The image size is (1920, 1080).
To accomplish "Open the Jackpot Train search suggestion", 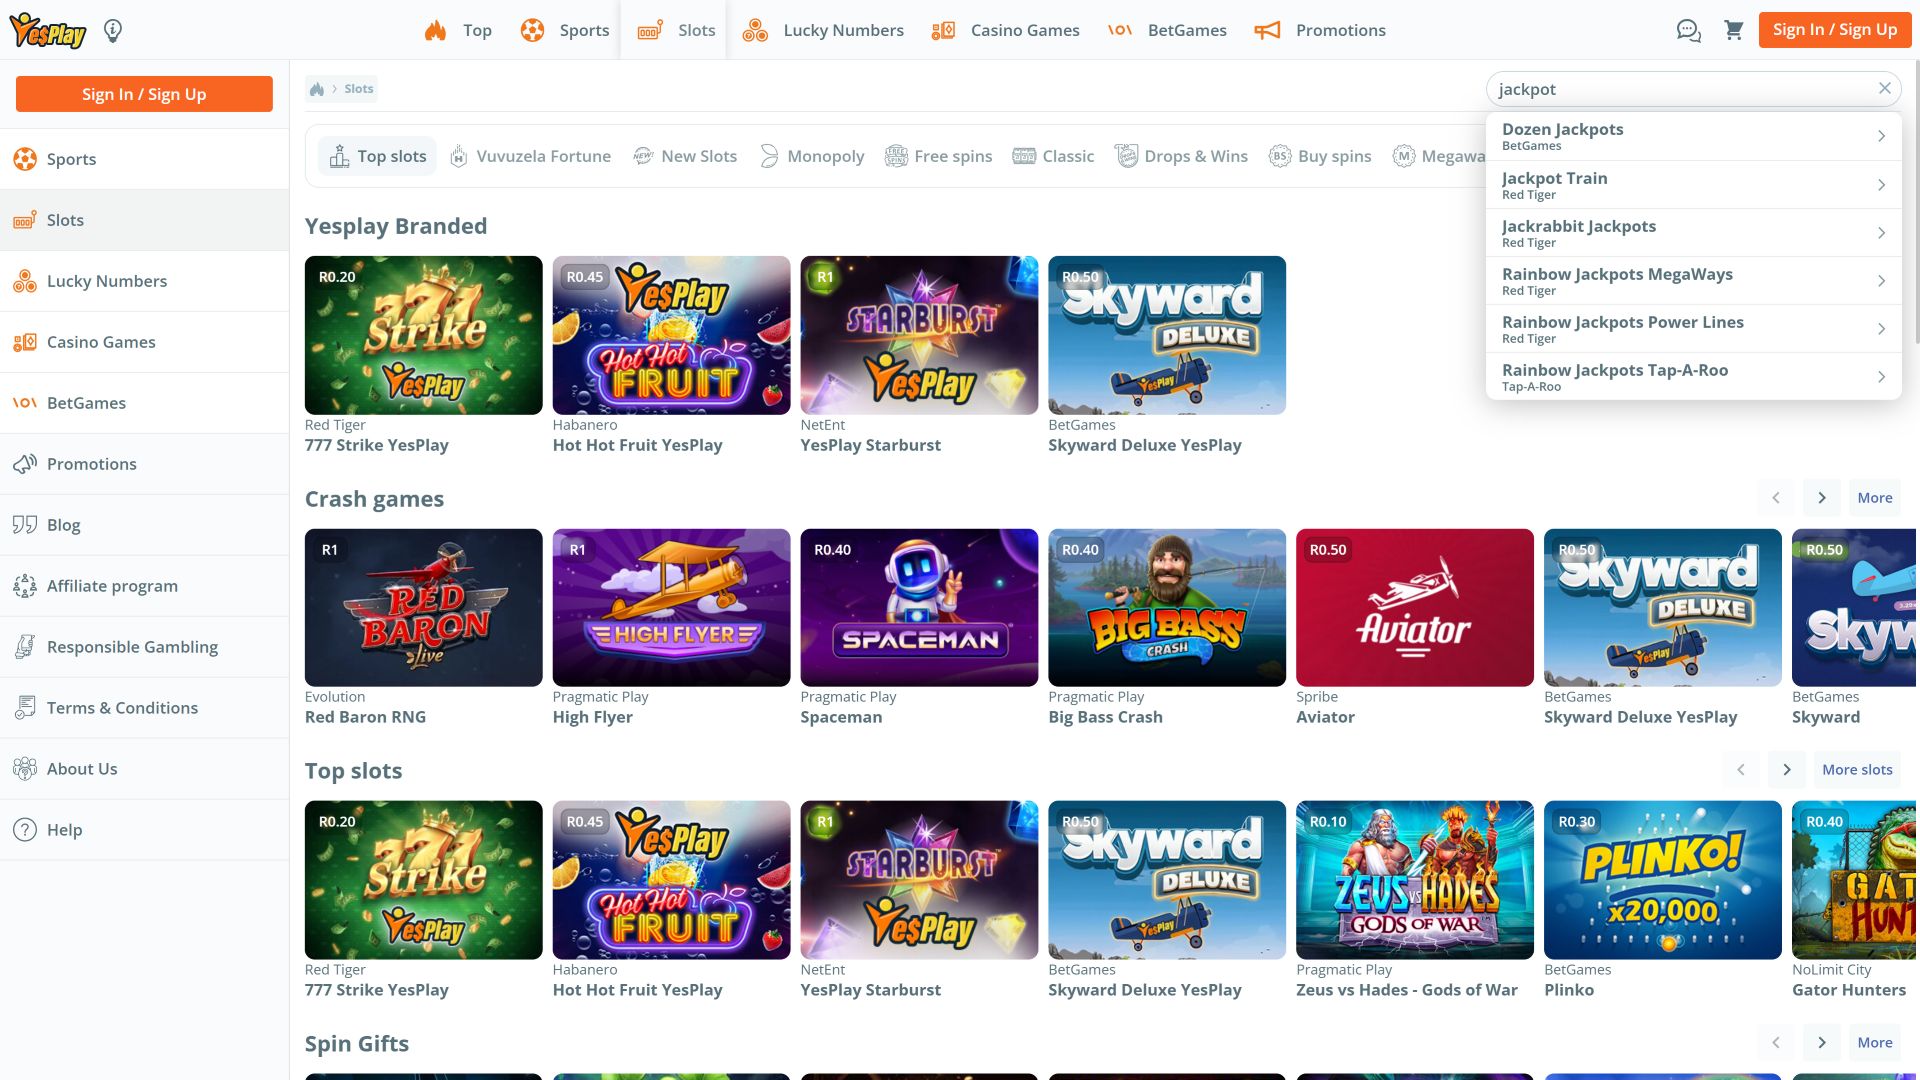I will 1693,185.
